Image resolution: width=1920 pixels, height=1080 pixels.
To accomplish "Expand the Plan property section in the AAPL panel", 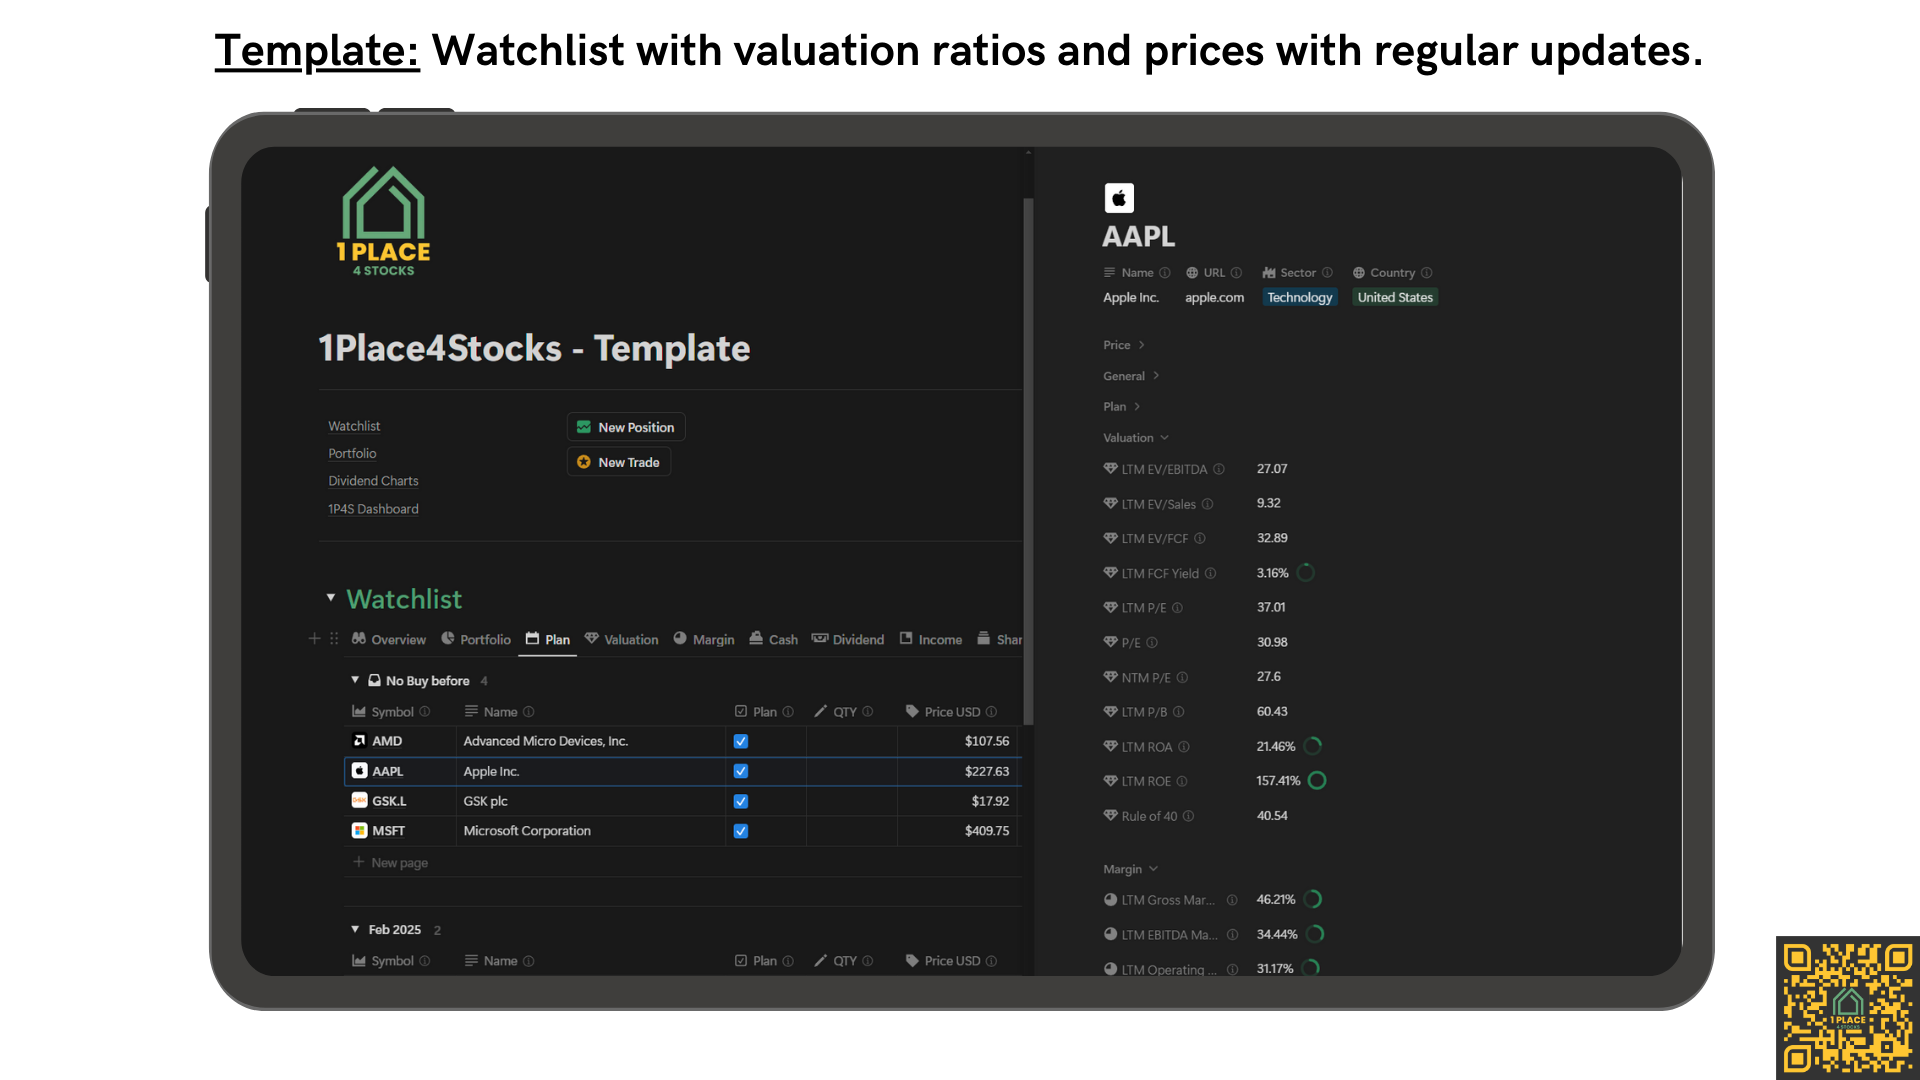I will [x=1122, y=407].
